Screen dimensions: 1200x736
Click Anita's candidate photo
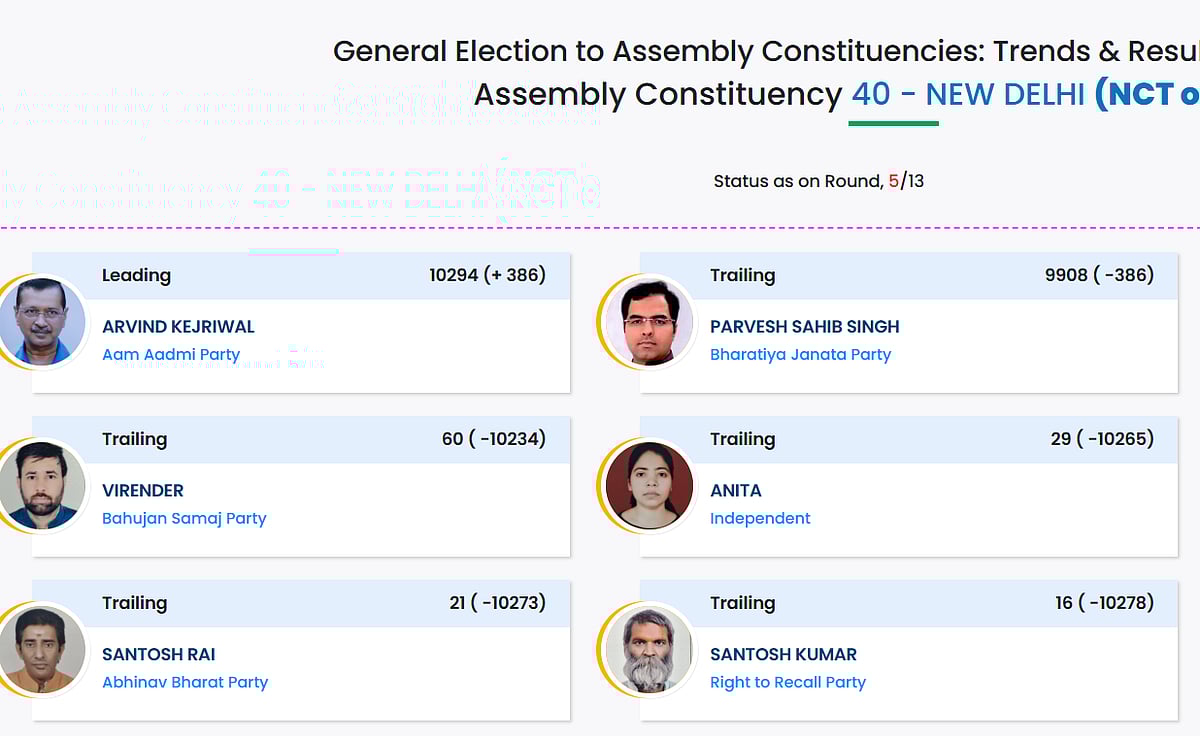pos(649,486)
